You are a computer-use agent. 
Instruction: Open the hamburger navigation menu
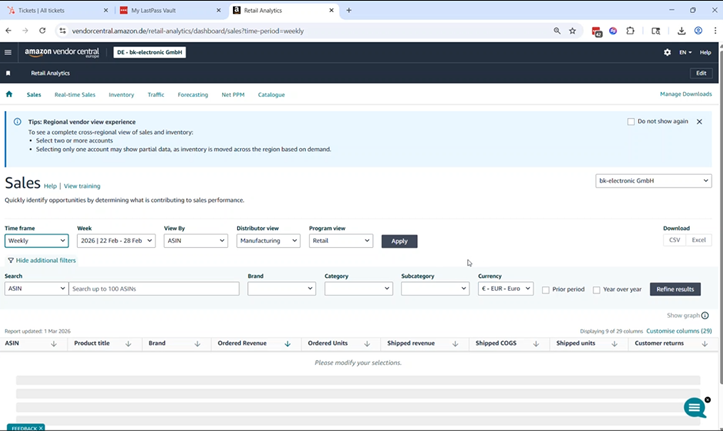8,52
